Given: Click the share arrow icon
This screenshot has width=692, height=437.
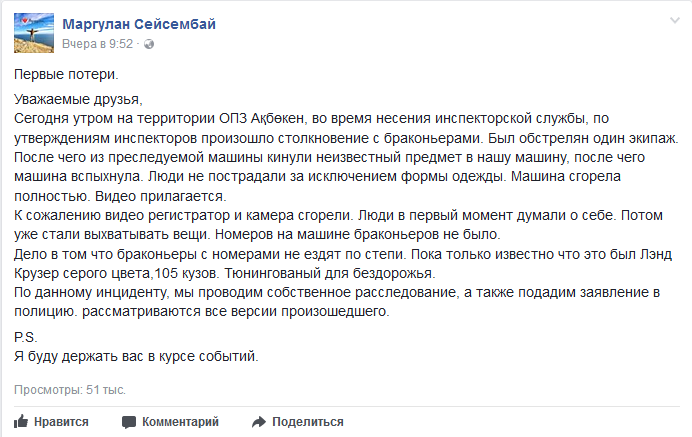Looking at the screenshot, I should pos(258,422).
